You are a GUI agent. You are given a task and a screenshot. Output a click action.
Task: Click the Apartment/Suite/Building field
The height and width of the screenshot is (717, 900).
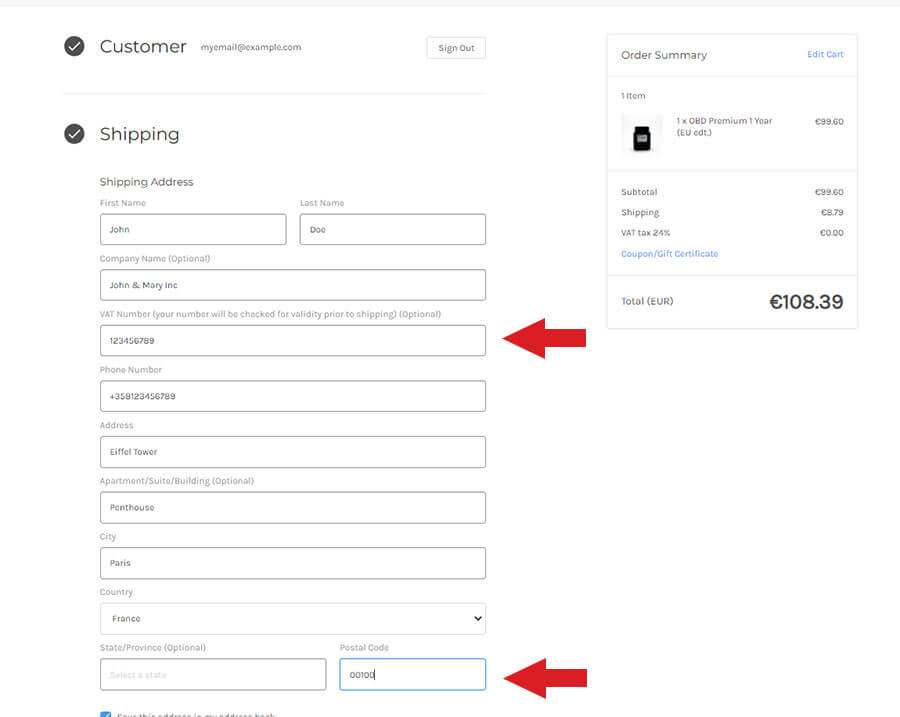[x=293, y=507]
